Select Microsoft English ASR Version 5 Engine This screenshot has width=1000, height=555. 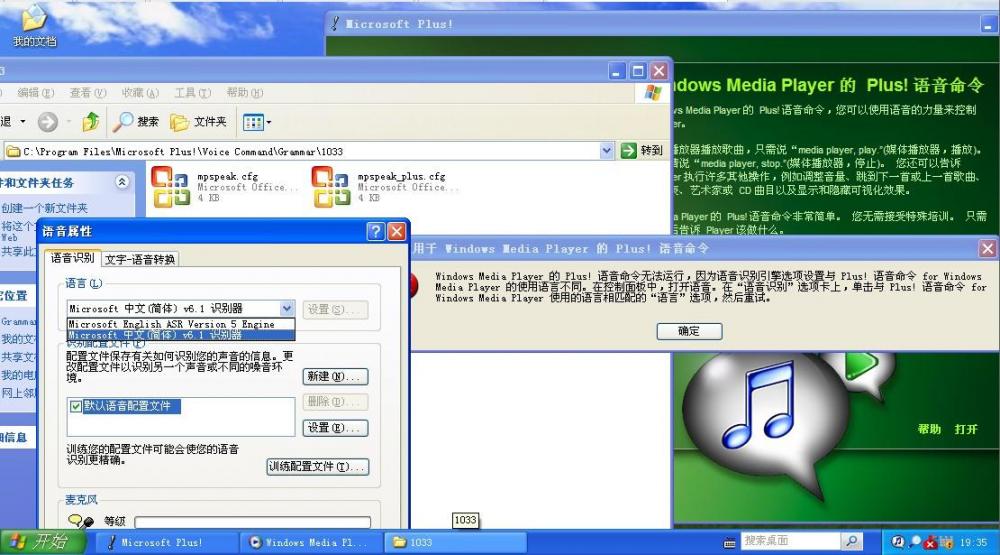pyautogui.click(x=171, y=324)
